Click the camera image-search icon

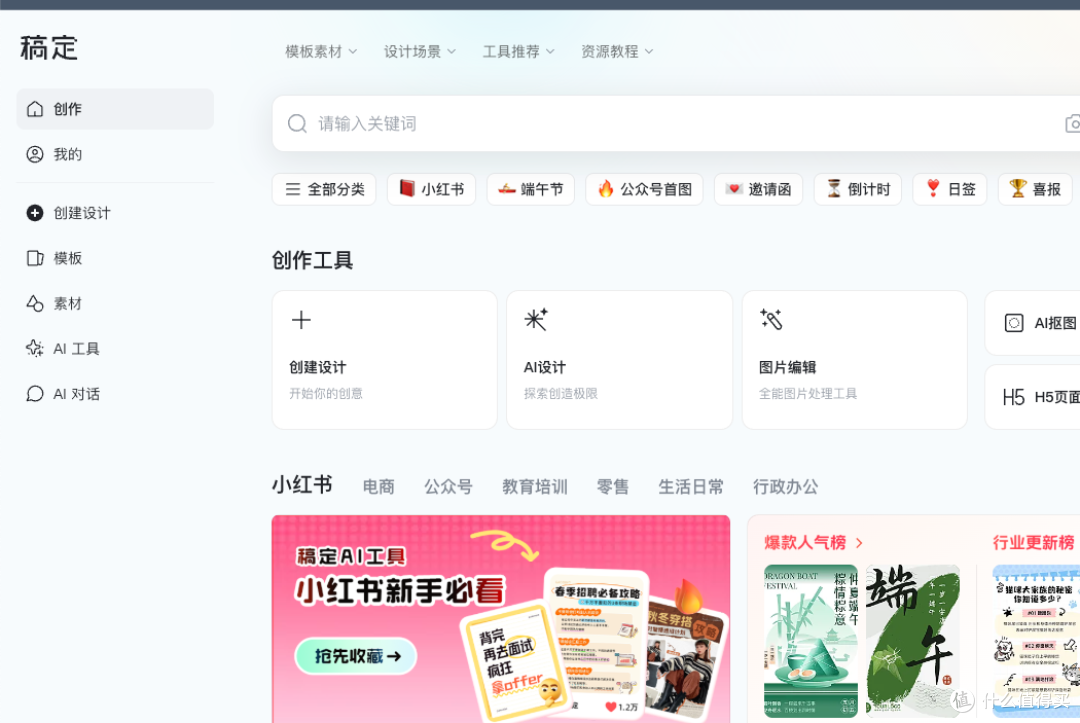[1072, 124]
